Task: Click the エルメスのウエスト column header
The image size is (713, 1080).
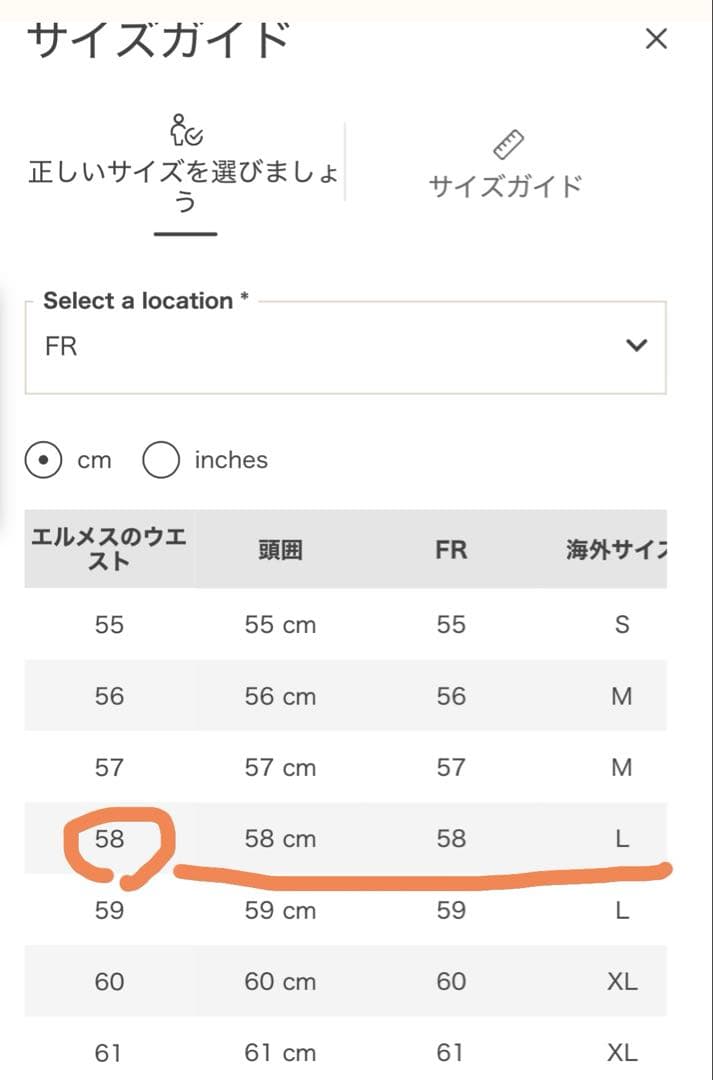Action: pyautogui.click(x=106, y=549)
